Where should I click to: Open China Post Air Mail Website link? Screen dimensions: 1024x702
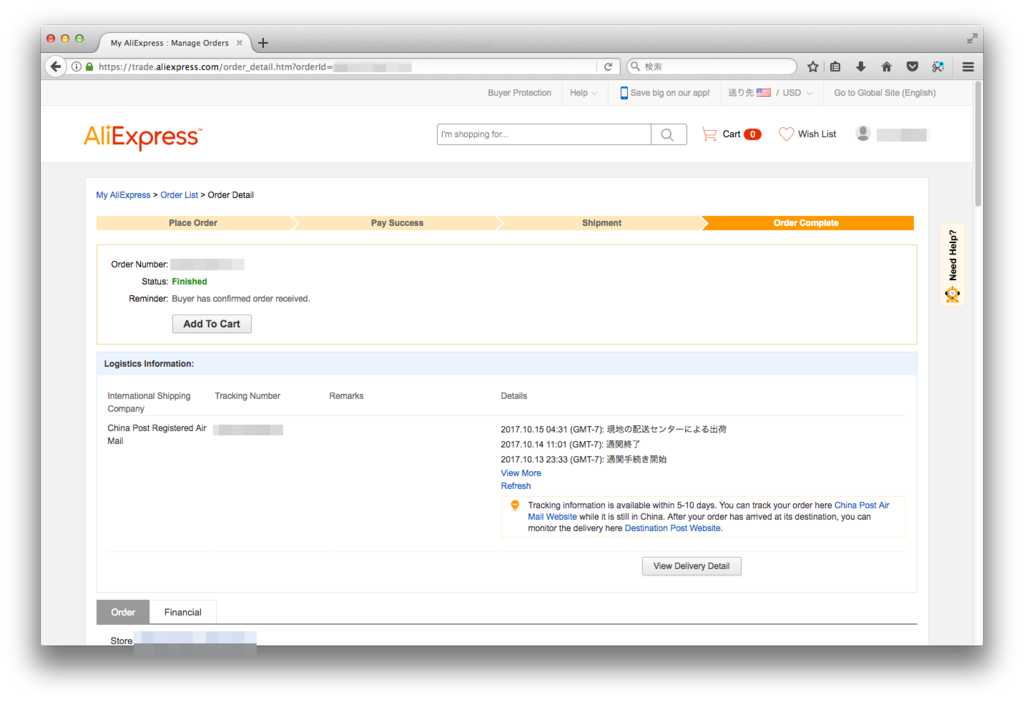[861, 505]
